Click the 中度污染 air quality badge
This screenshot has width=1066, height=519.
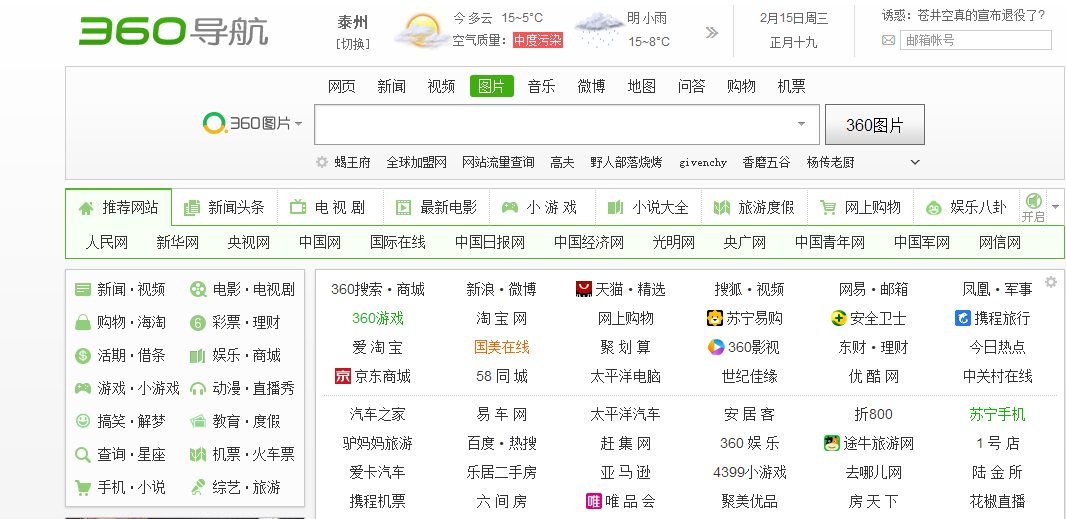[x=538, y=40]
